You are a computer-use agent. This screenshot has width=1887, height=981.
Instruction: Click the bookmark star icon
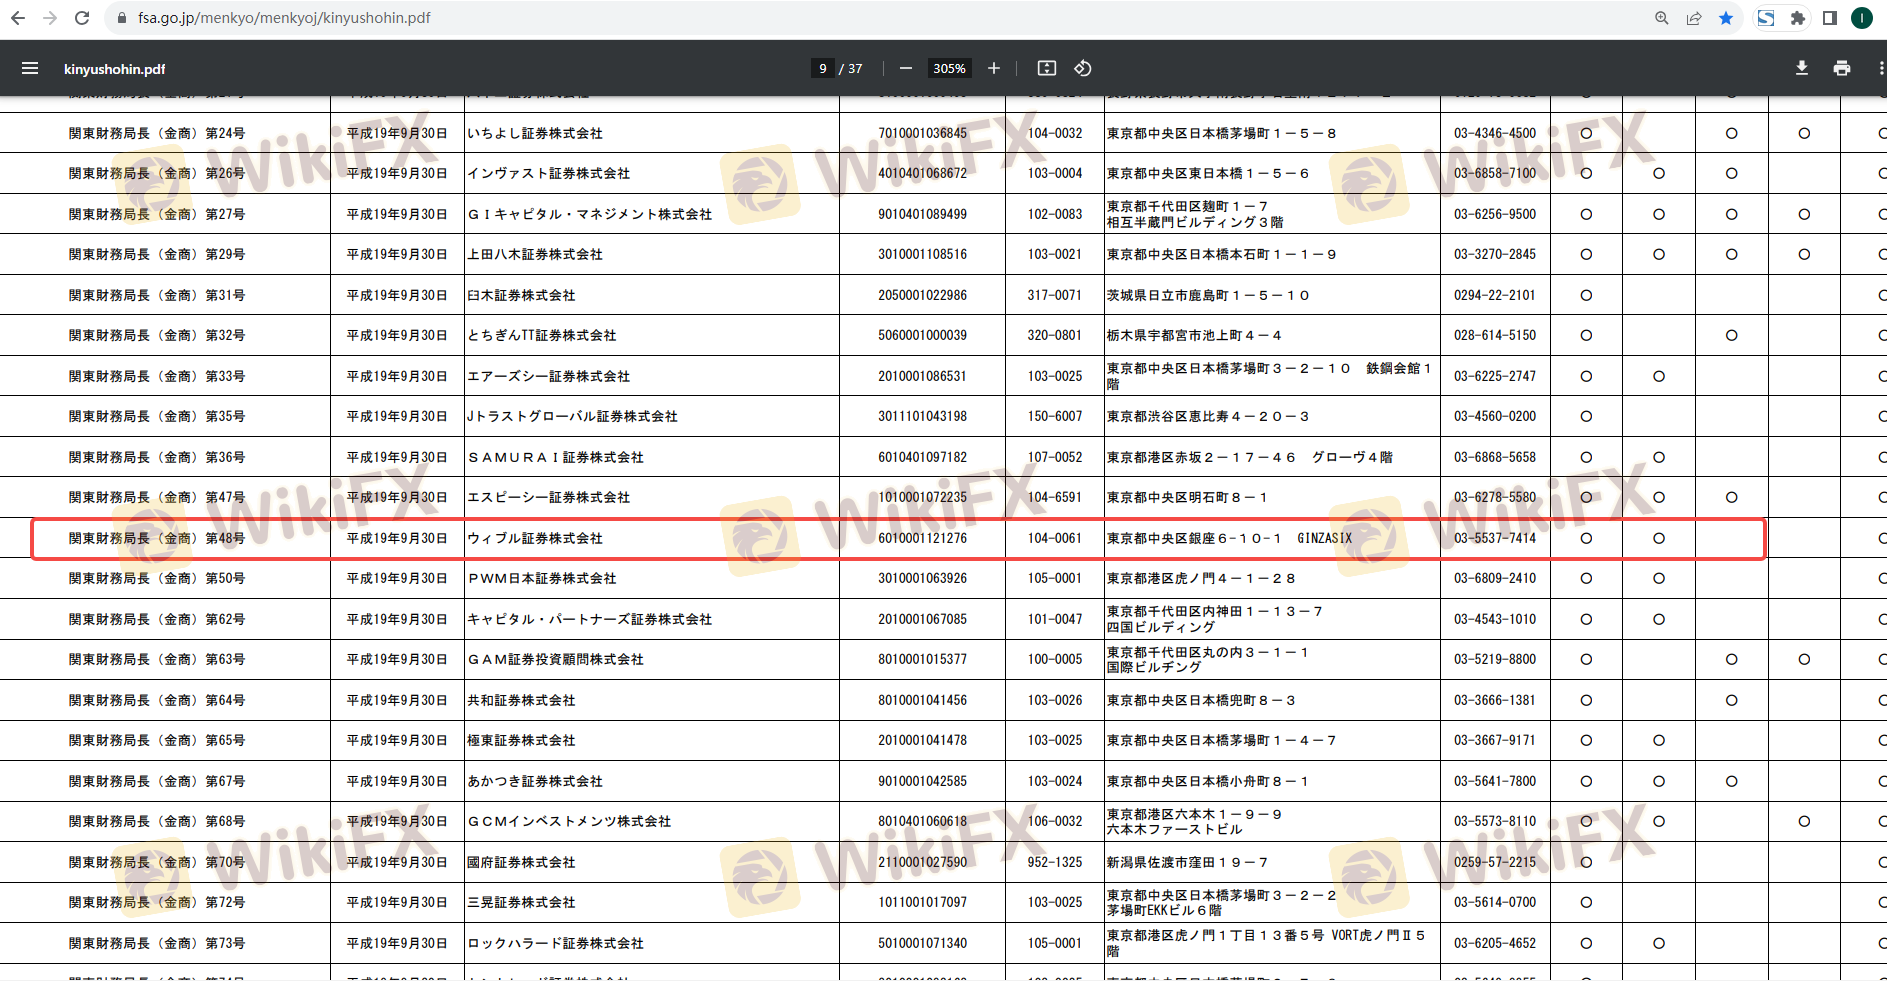click(x=1725, y=18)
